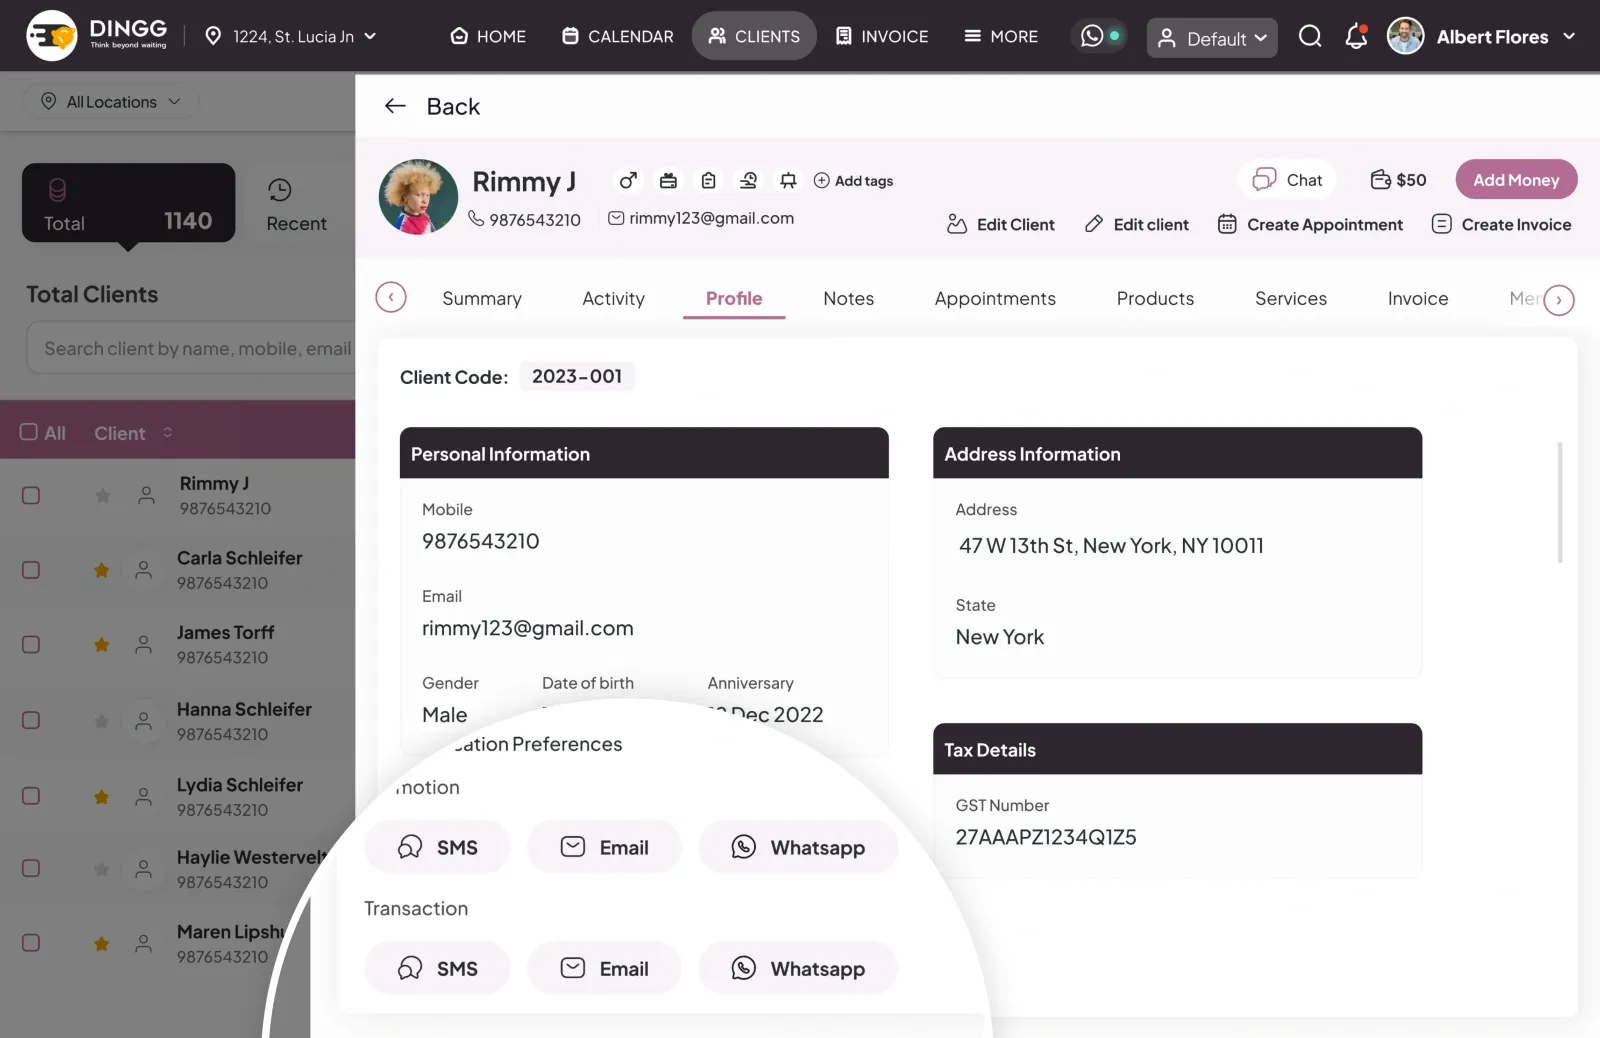Click the DINGG logo
1600x1038 pixels.
click(98, 35)
